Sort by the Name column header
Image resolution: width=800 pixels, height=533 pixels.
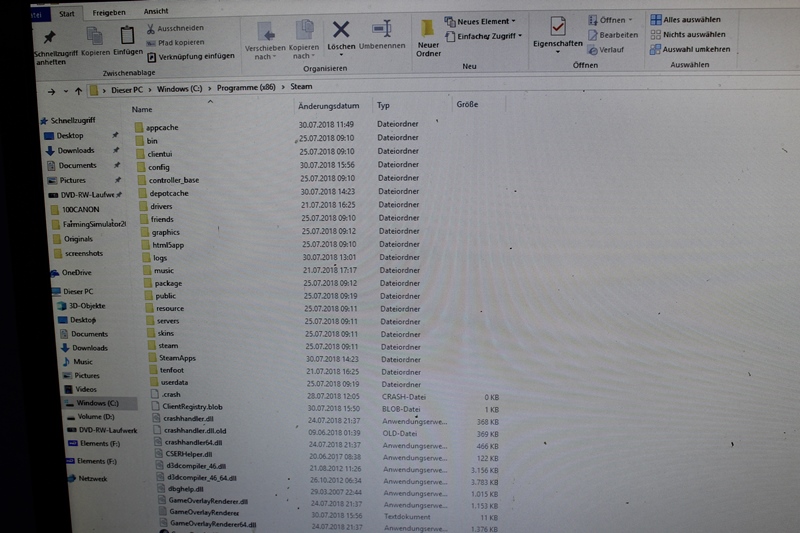click(142, 109)
